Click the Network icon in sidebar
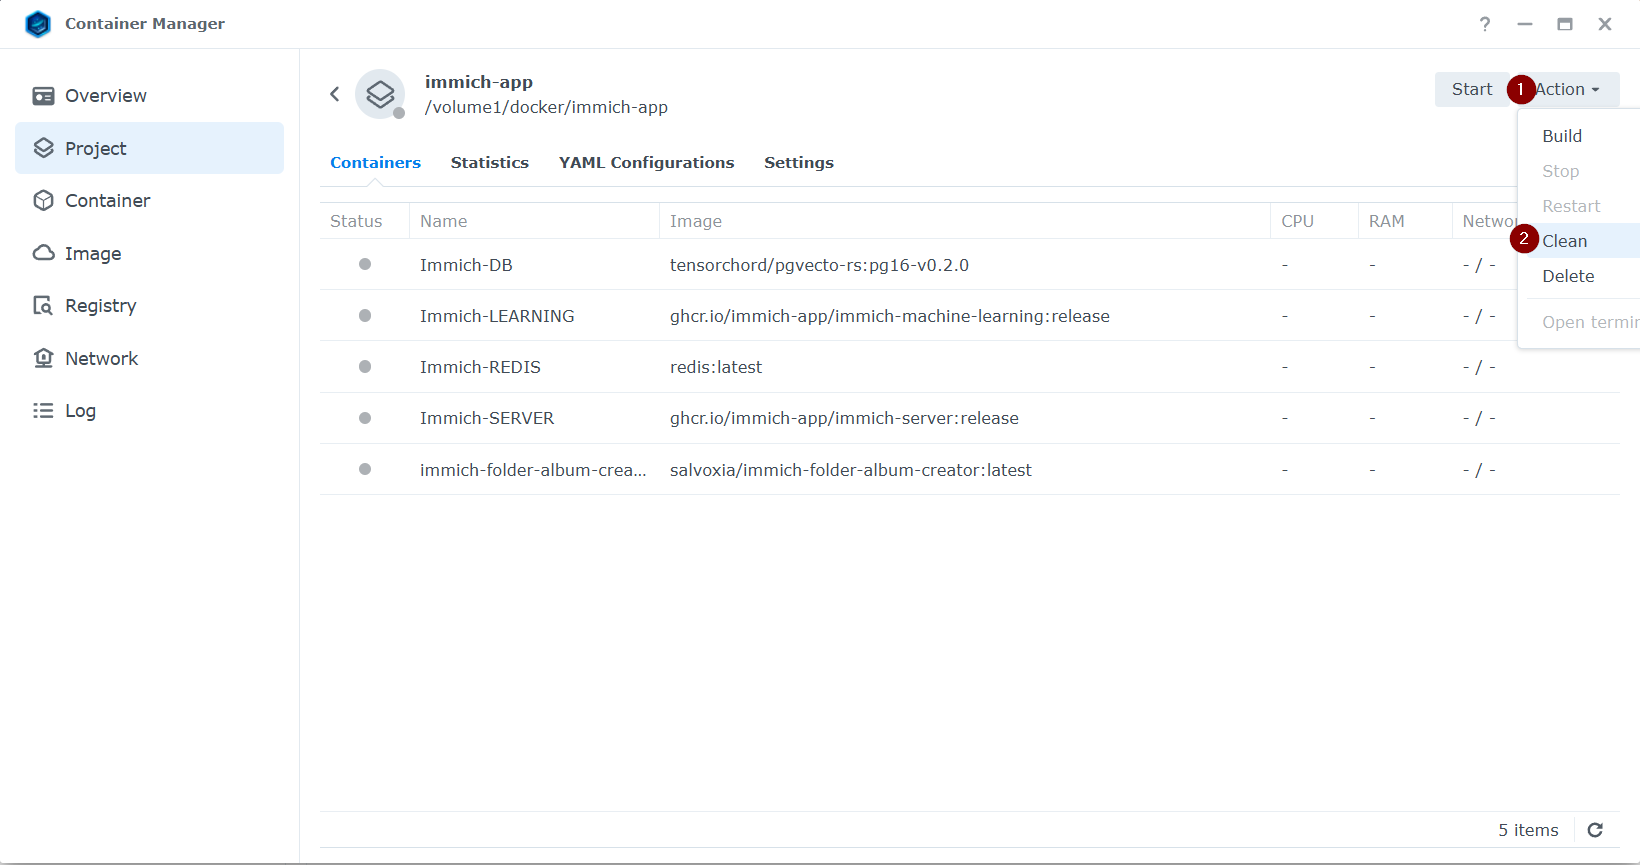This screenshot has width=1640, height=865. [43, 358]
